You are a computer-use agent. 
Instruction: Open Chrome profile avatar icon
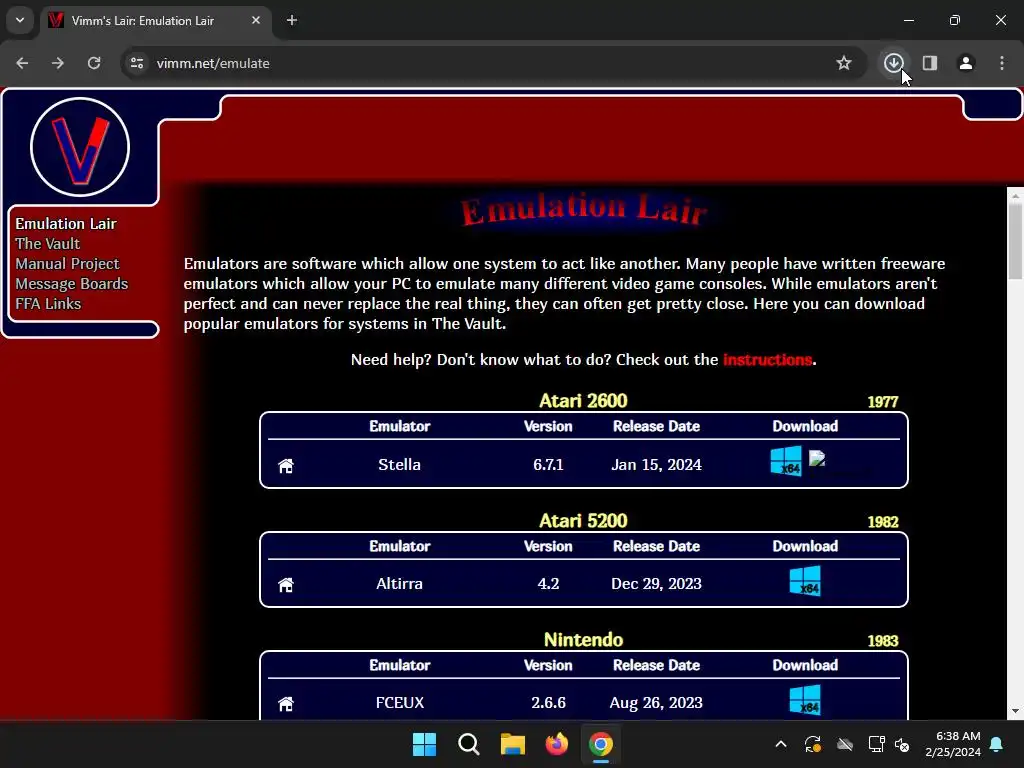966,63
